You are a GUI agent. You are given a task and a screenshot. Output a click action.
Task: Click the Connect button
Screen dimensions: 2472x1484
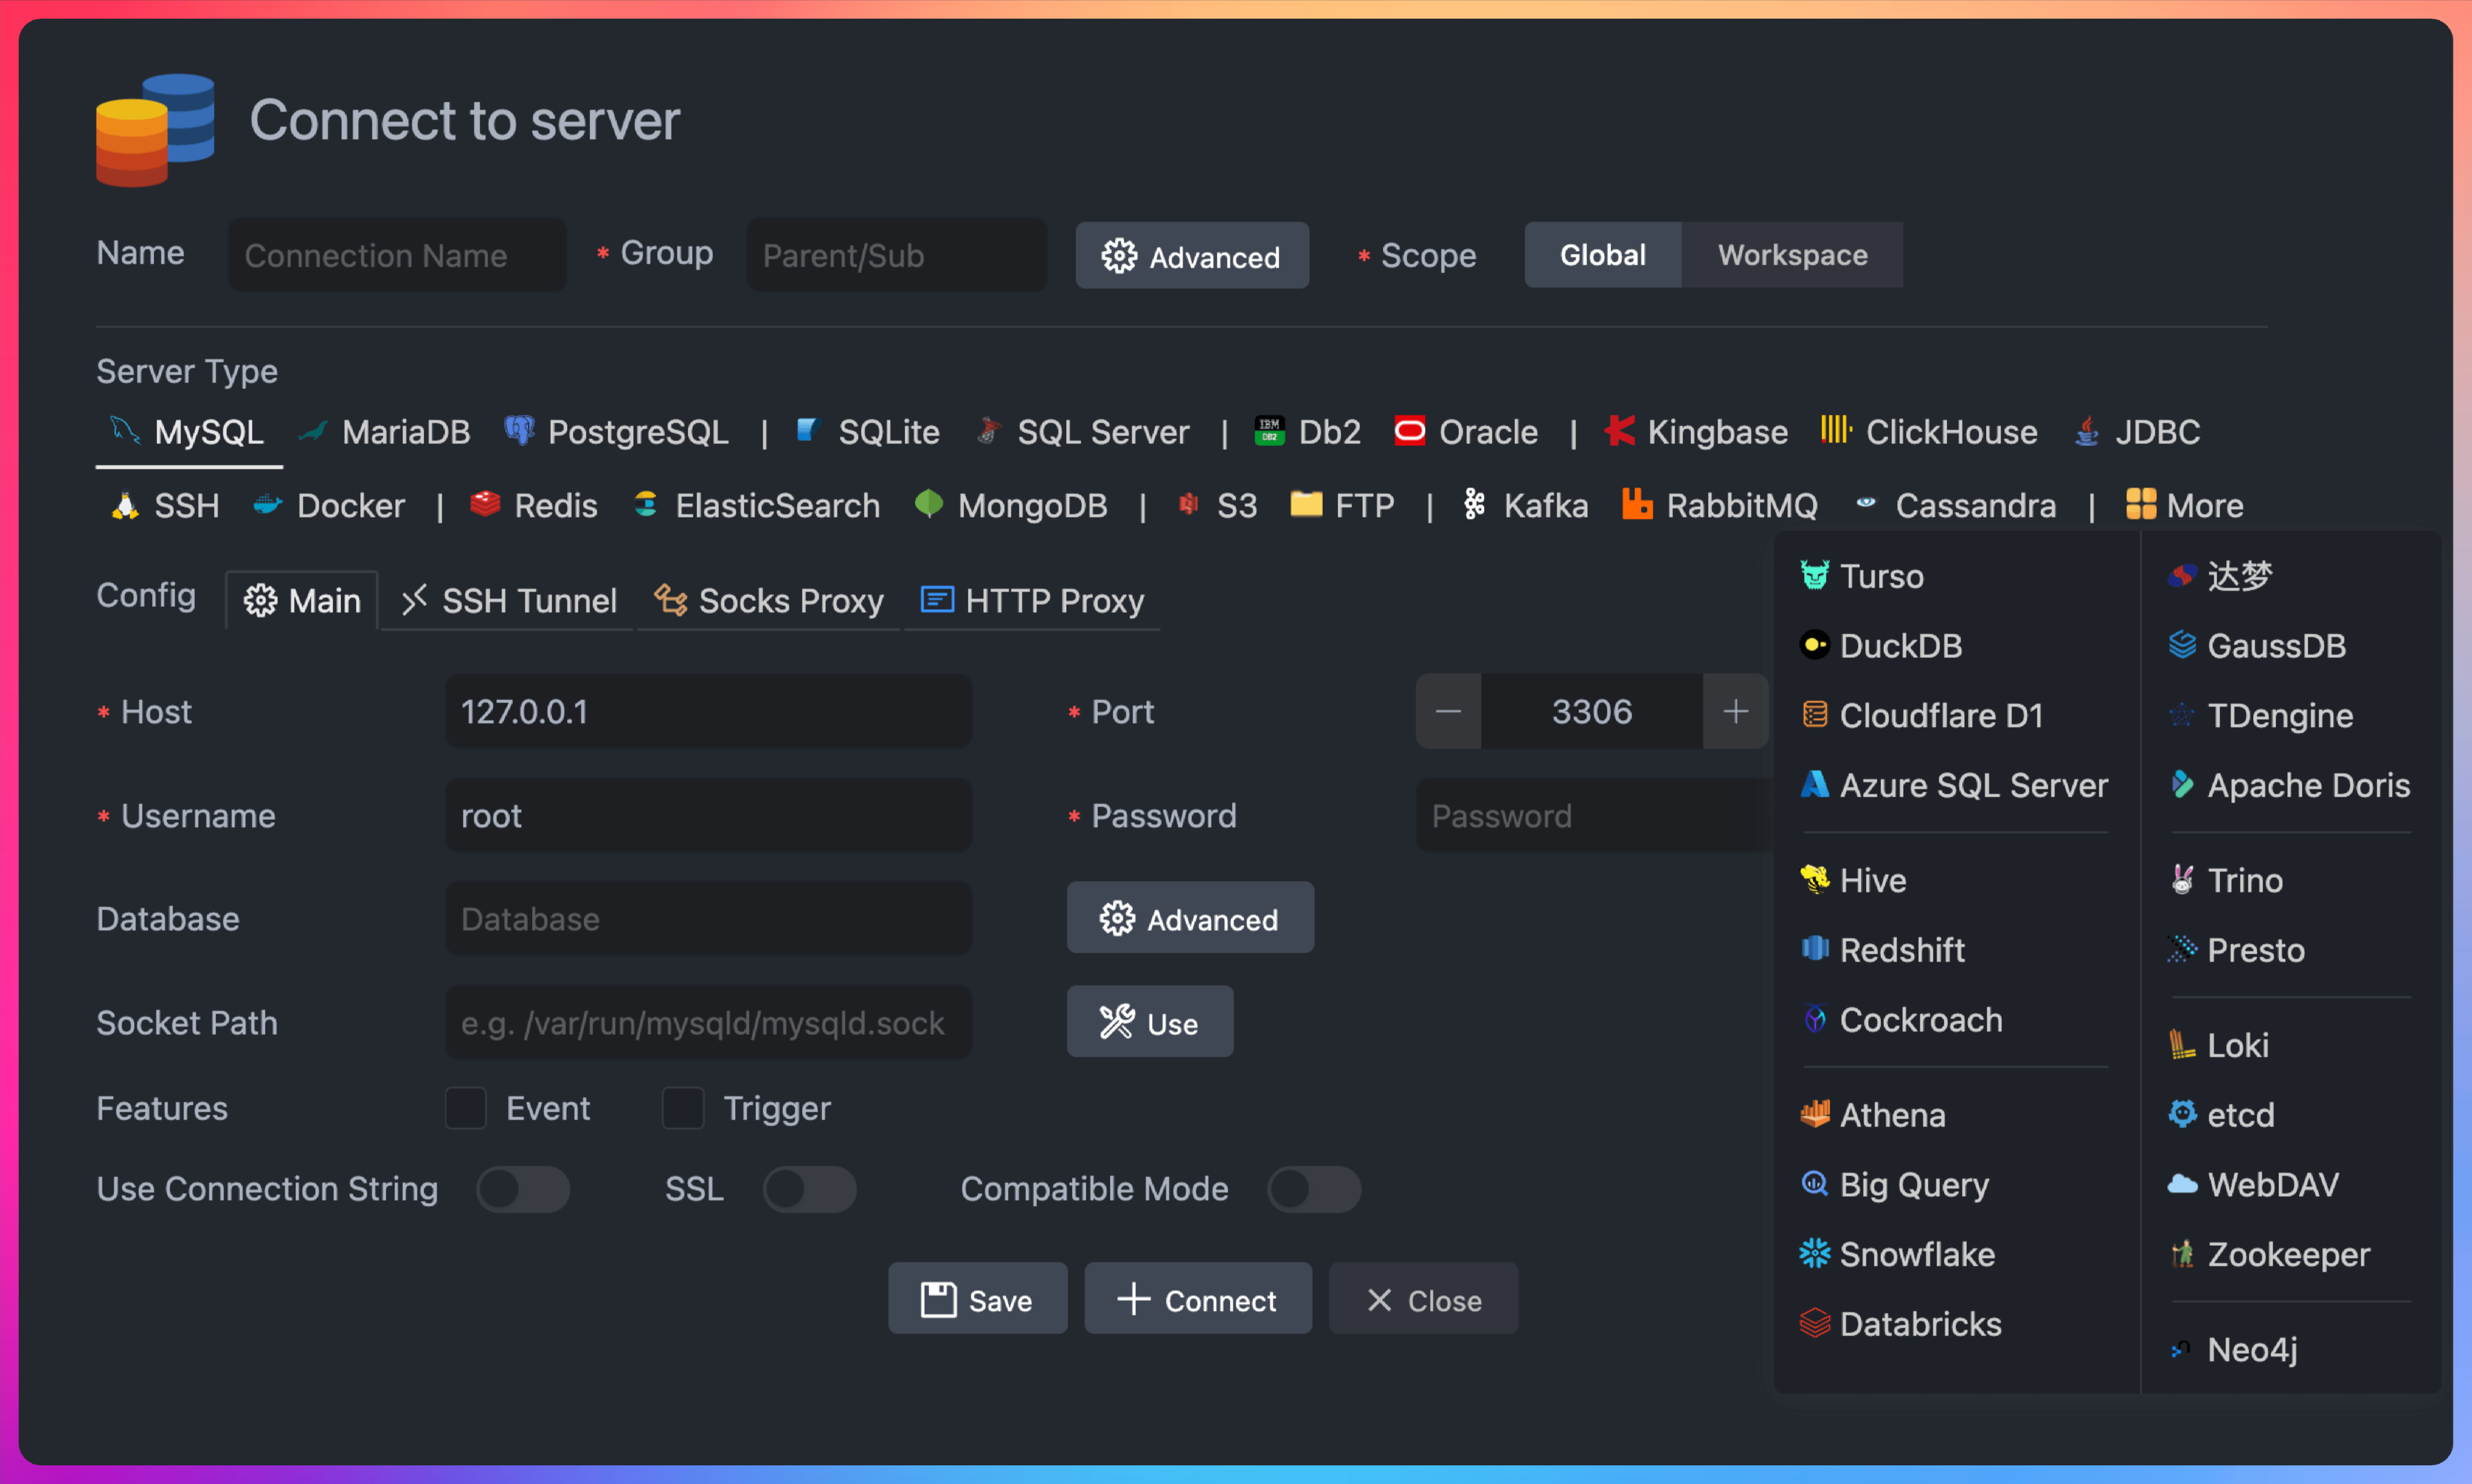(x=1197, y=1299)
